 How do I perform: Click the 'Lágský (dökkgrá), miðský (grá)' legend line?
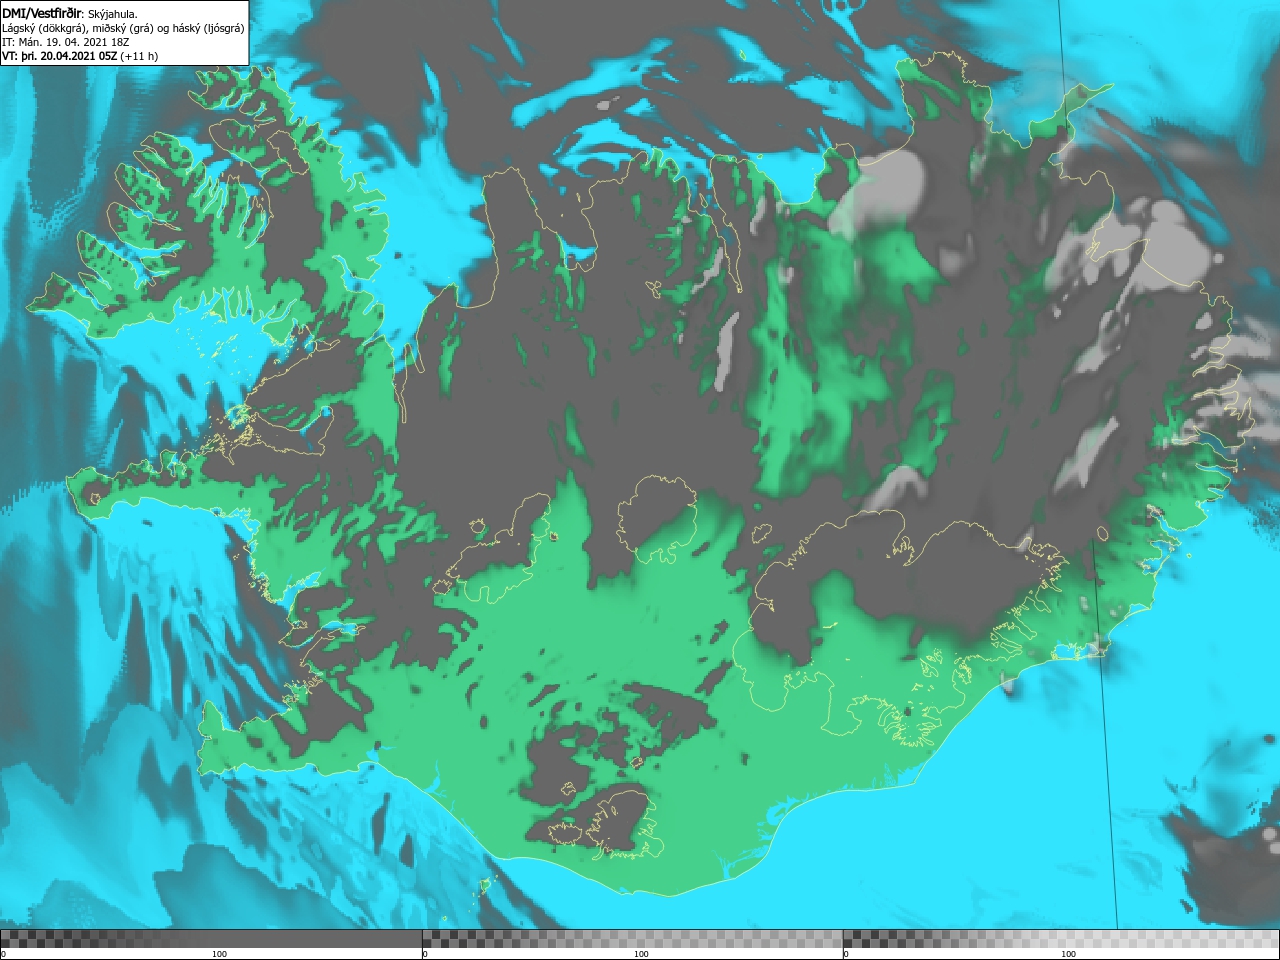click(x=123, y=28)
